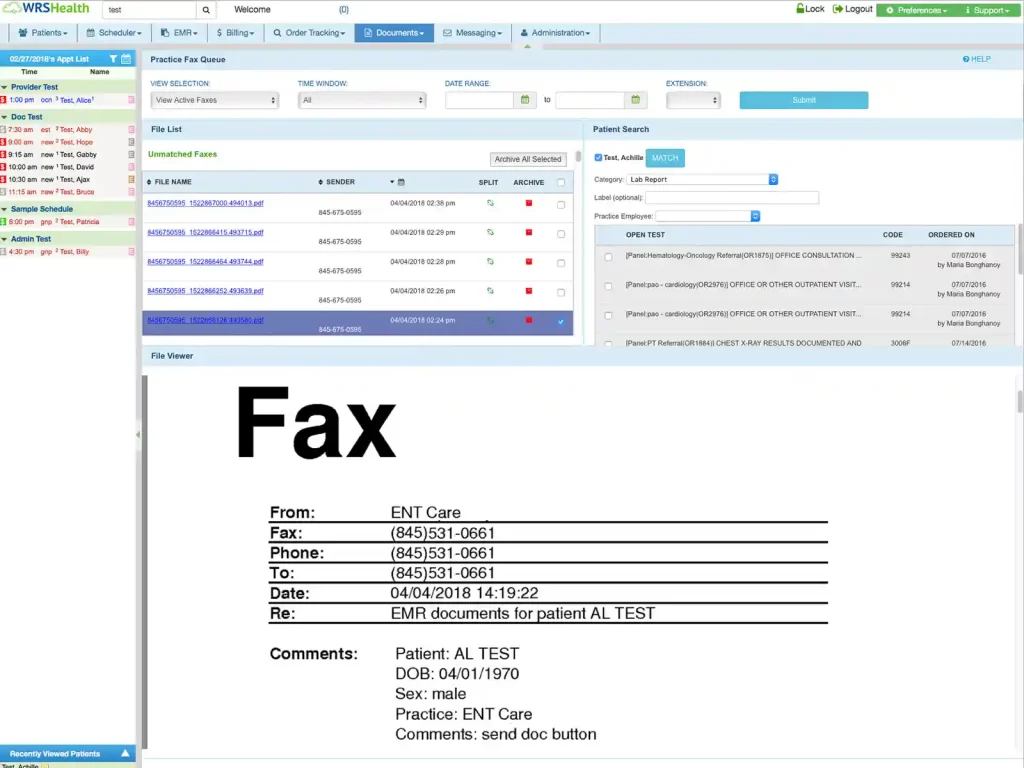Open the HELP link in Practice Fax Queue
Screen dimensions: 1024x768
point(977,59)
